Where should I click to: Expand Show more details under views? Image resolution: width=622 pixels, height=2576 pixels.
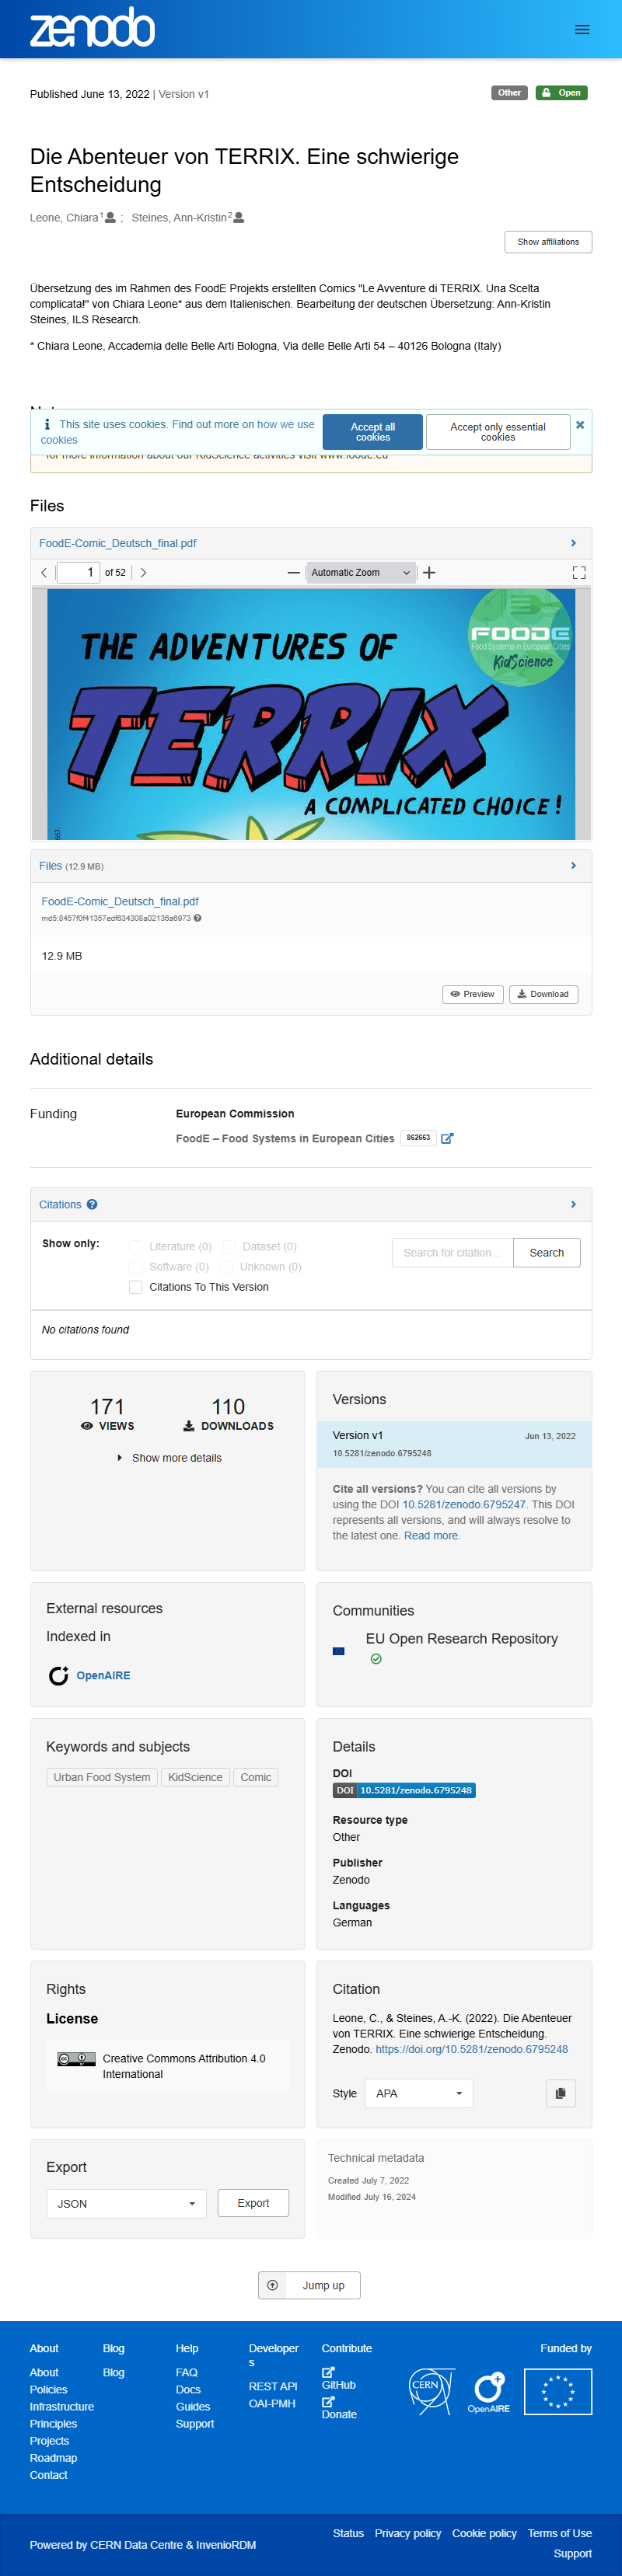click(x=169, y=1458)
